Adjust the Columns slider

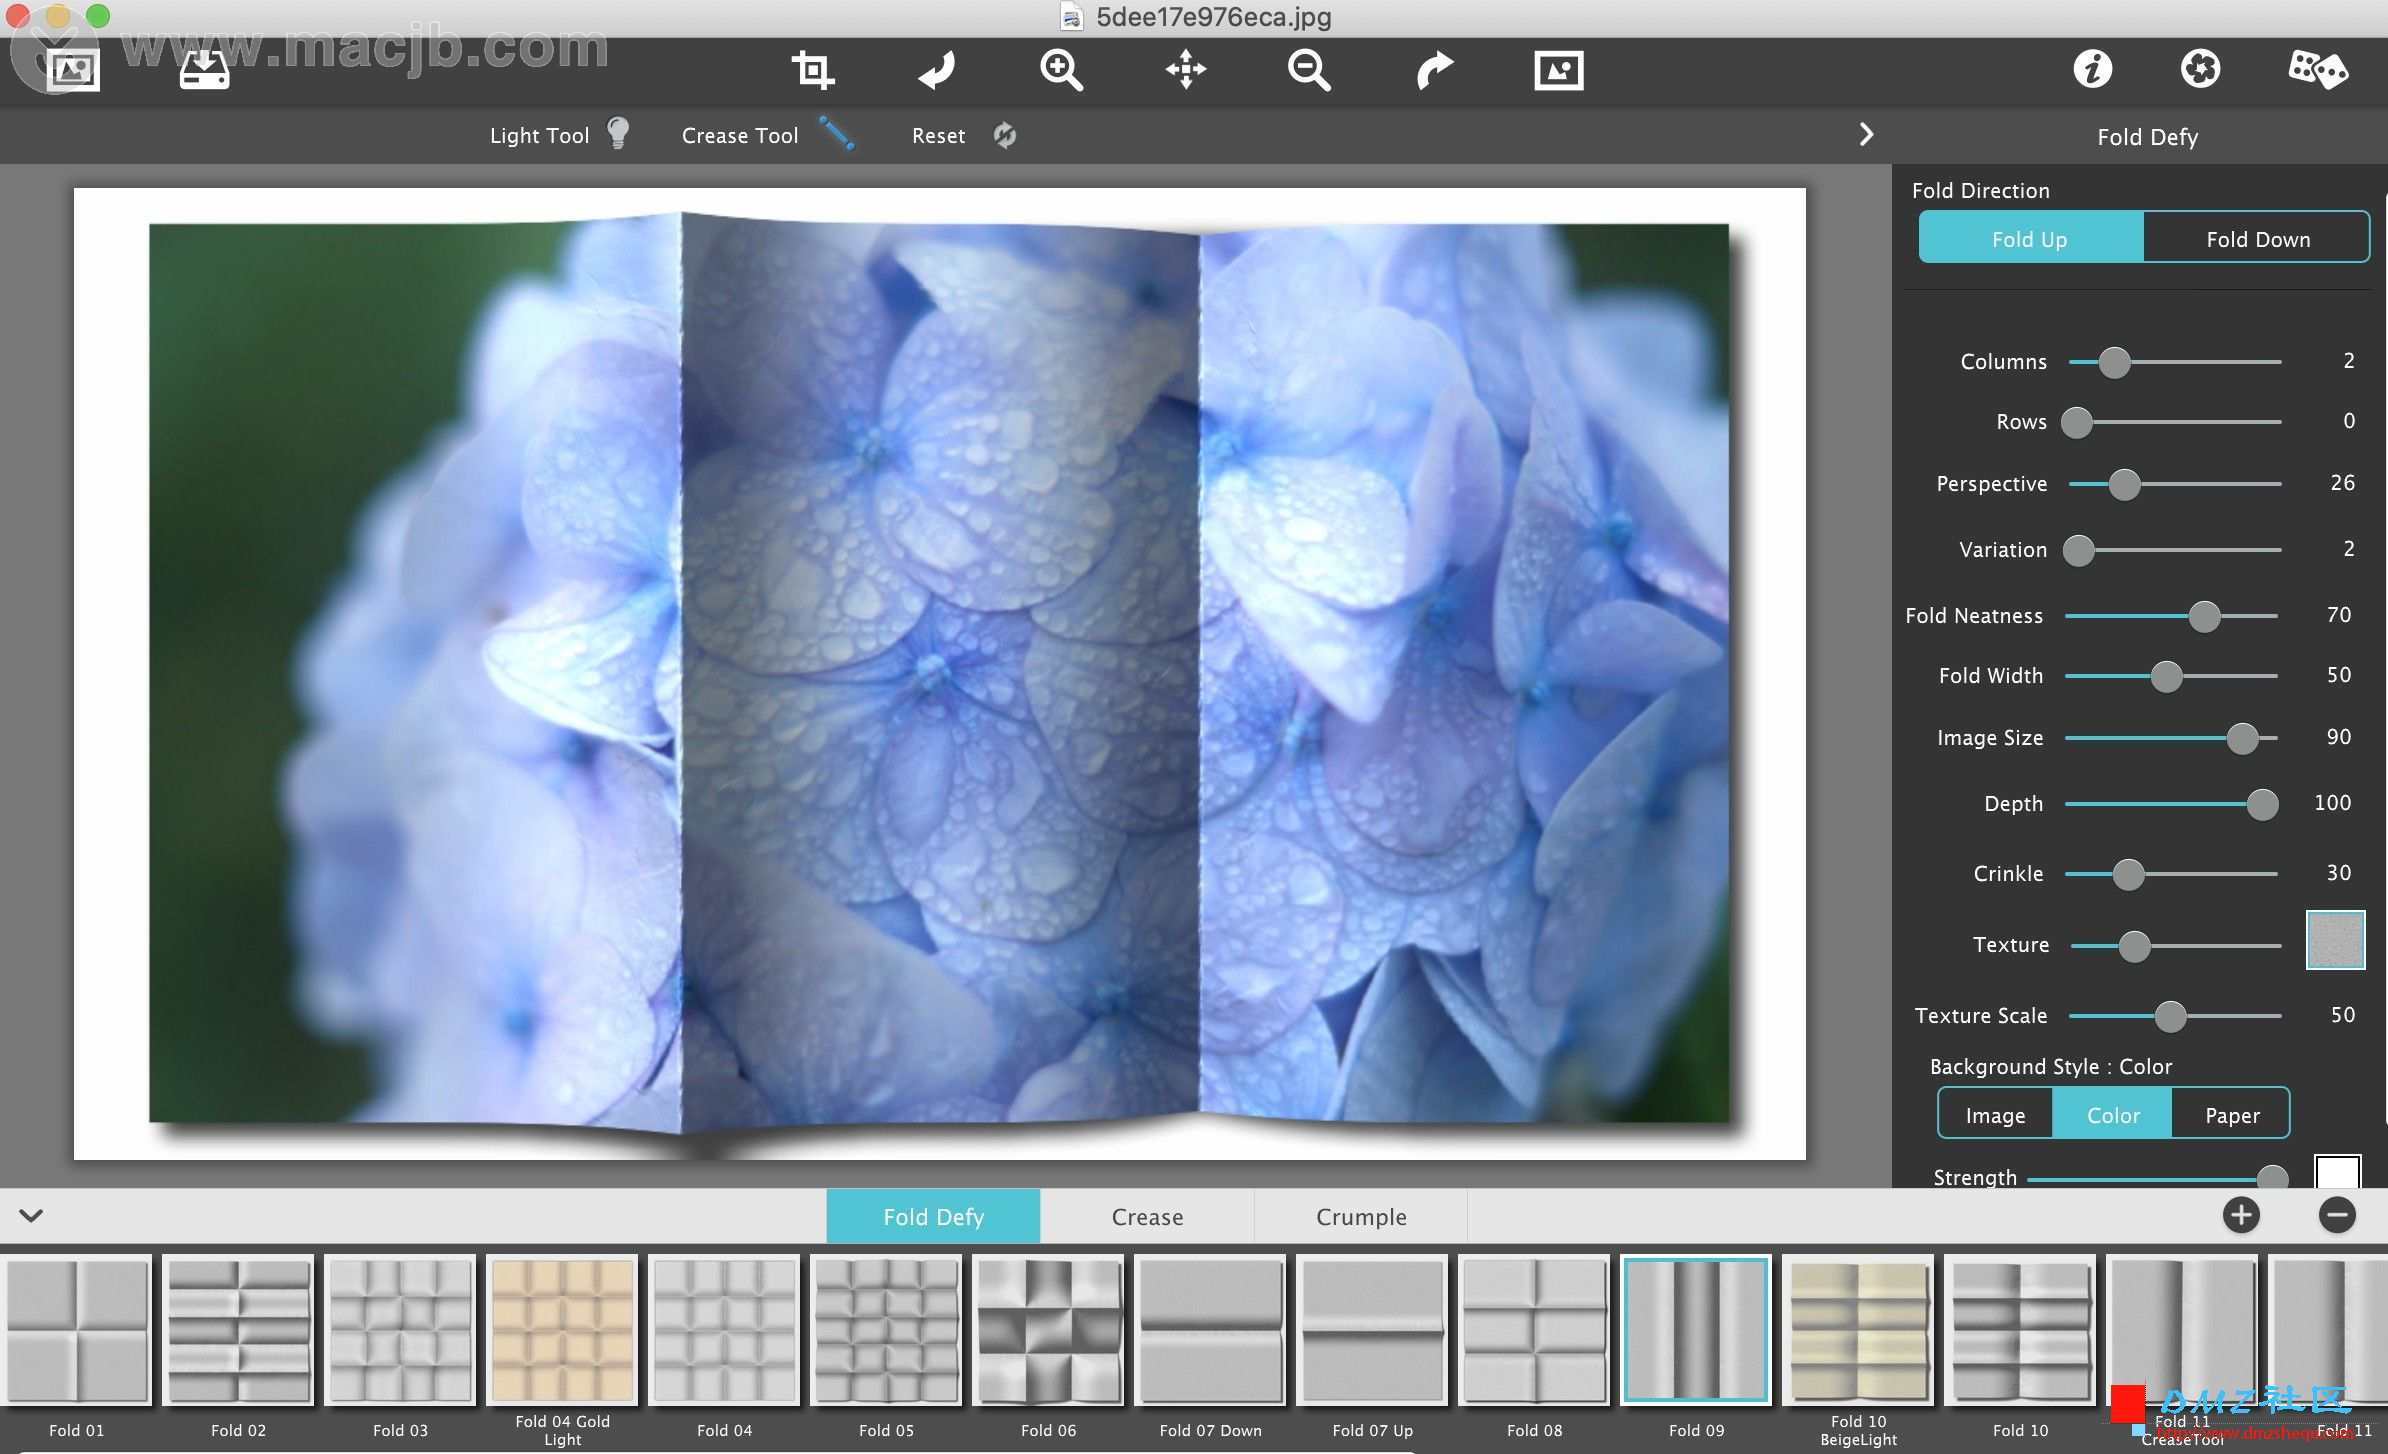pyautogui.click(x=2174, y=362)
